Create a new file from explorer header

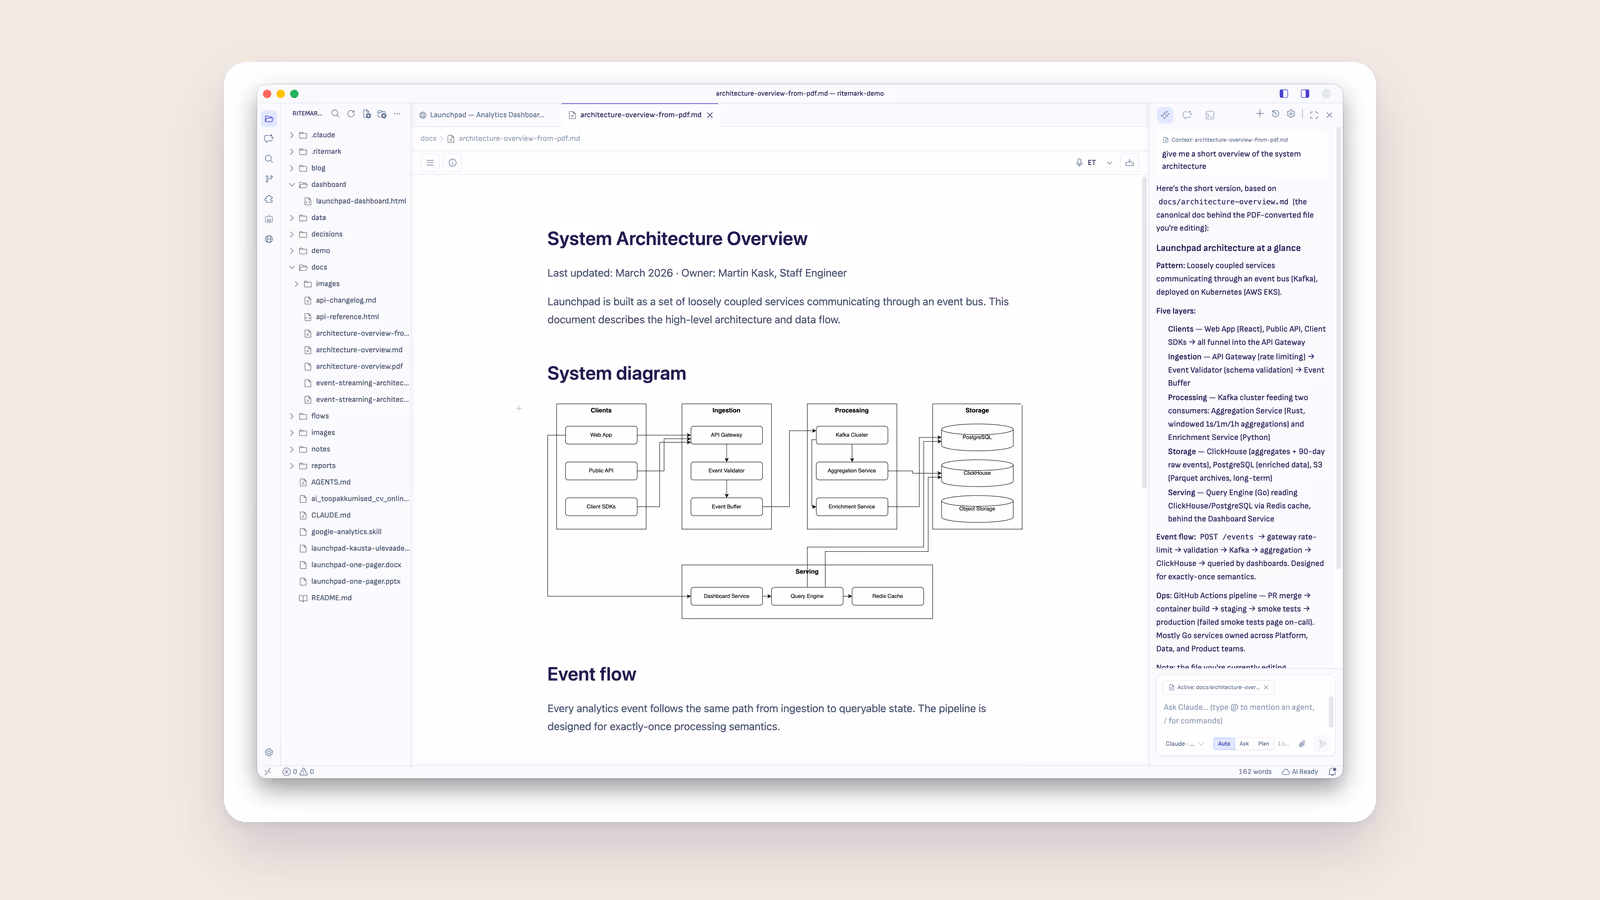click(367, 114)
